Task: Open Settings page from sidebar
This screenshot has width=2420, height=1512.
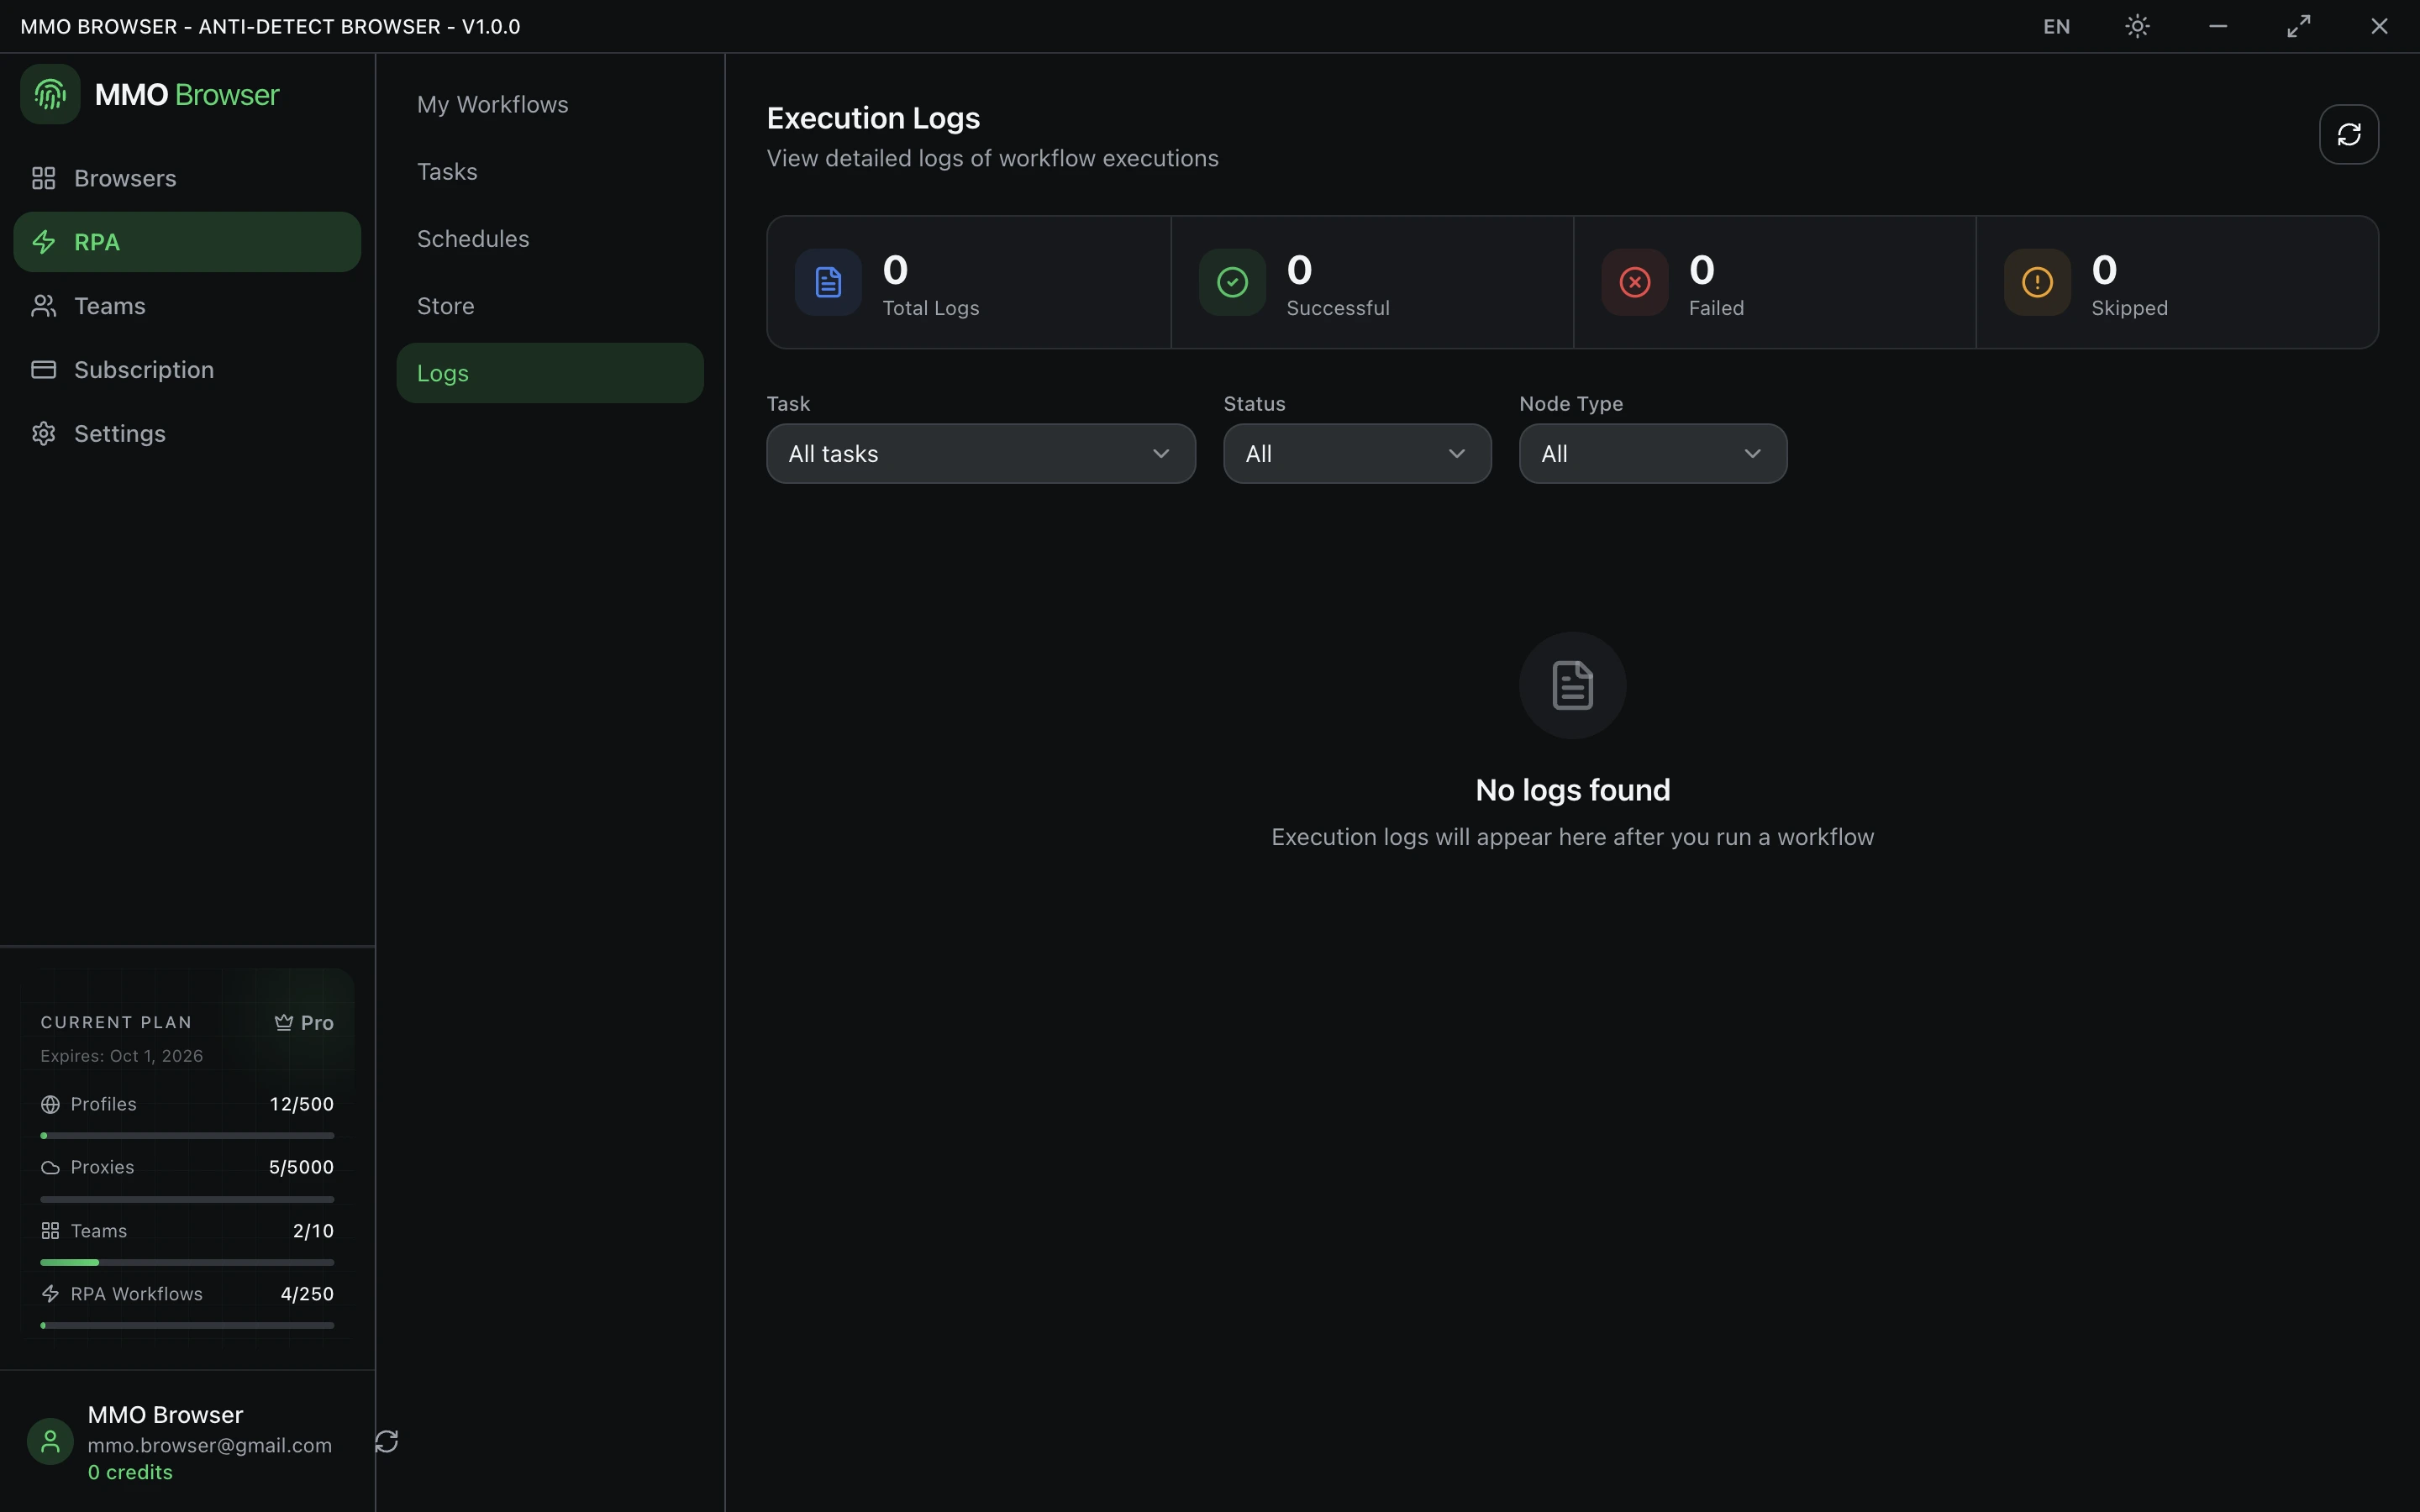Action: [x=187, y=434]
